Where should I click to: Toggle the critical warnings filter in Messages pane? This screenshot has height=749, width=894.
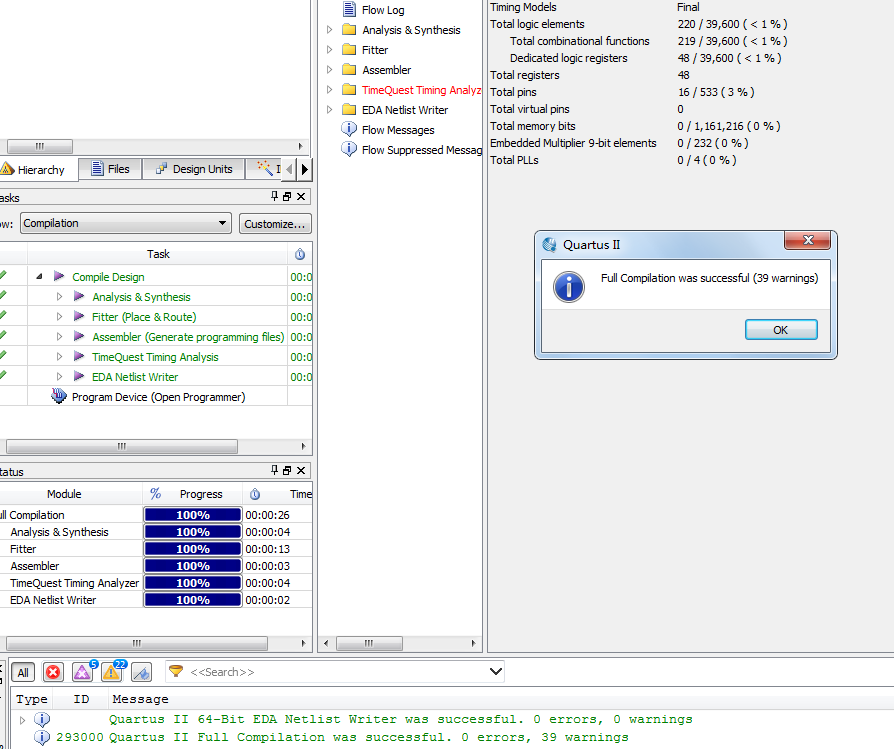[x=80, y=672]
